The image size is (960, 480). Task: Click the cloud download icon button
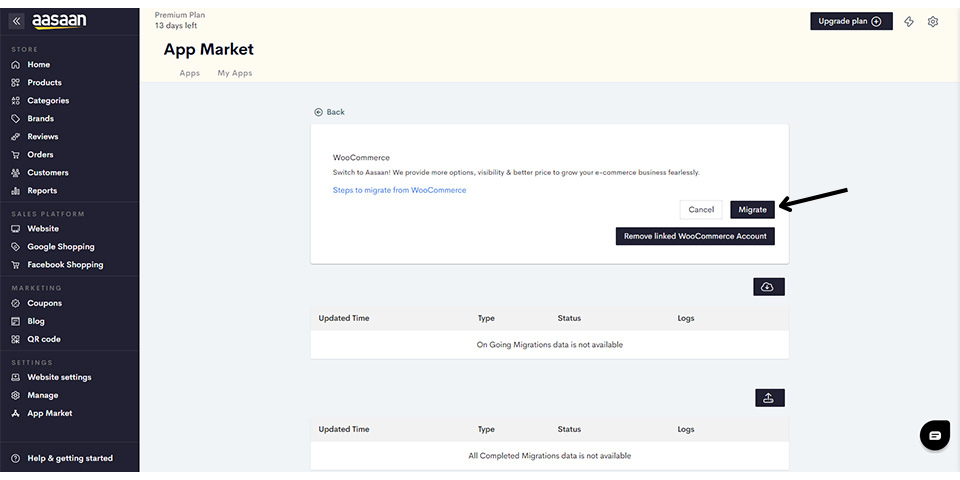768,287
